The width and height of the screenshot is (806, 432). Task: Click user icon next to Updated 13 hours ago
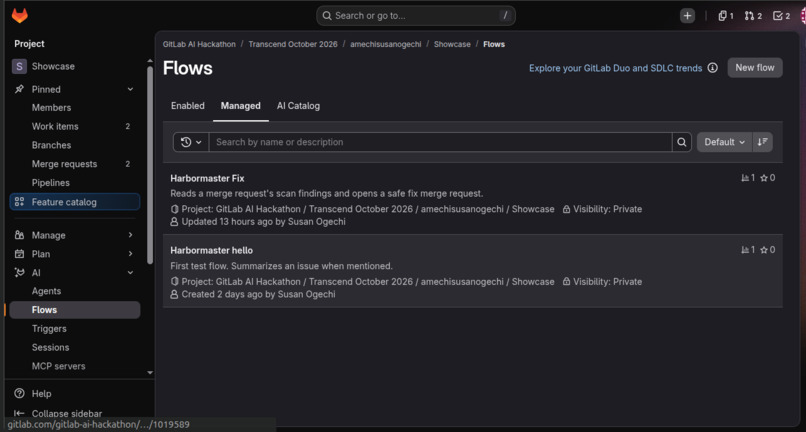(174, 222)
